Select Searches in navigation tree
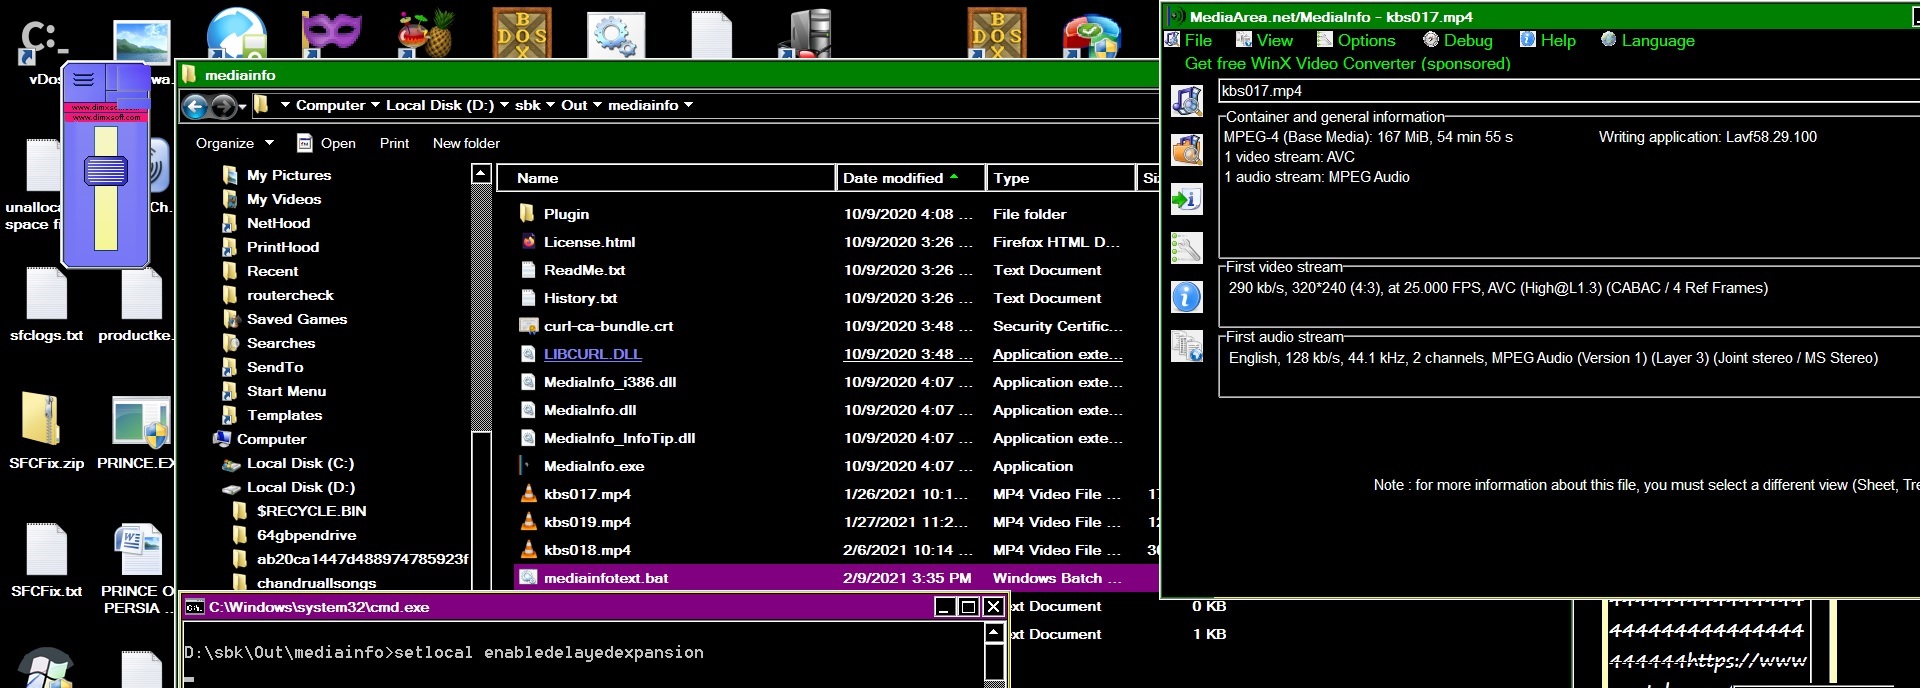Image resolution: width=1920 pixels, height=688 pixels. 281,343
